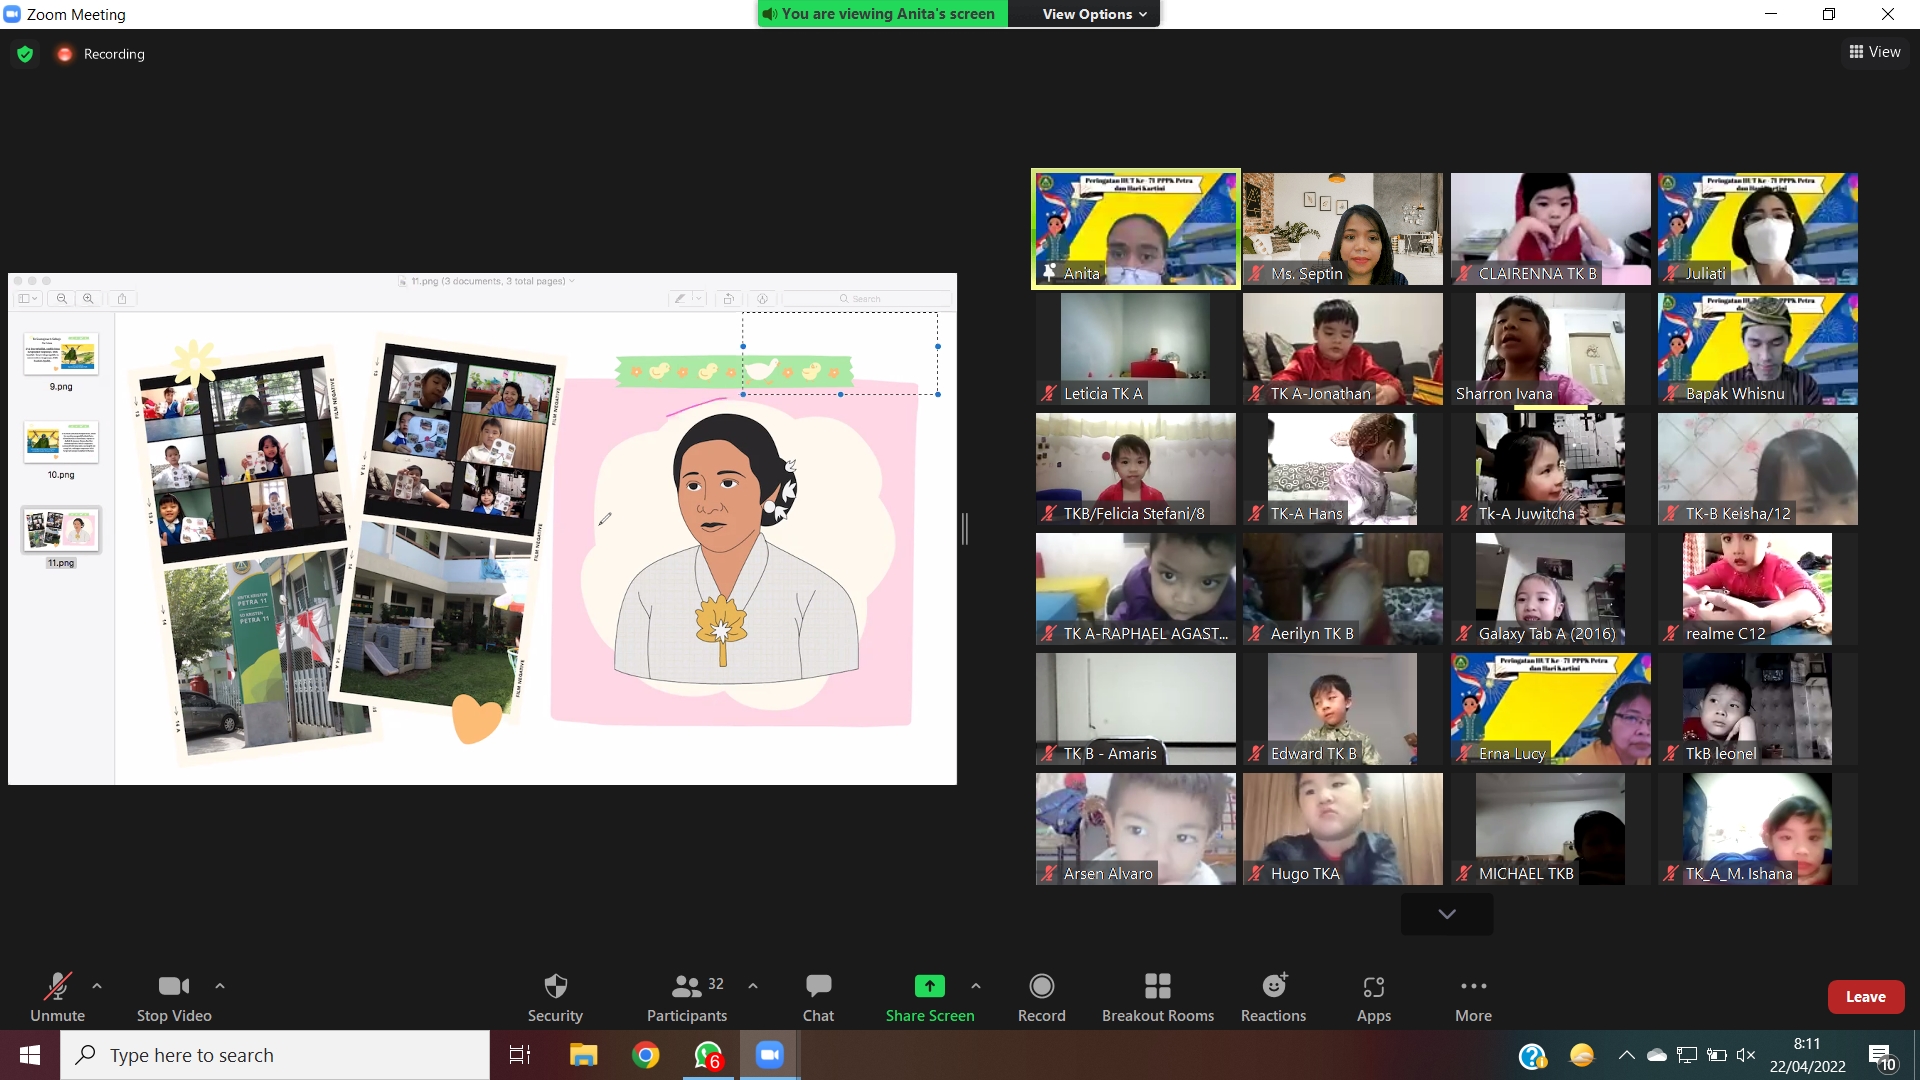Click the shared-screen divider handle
The image size is (1920, 1080).
point(965,529)
